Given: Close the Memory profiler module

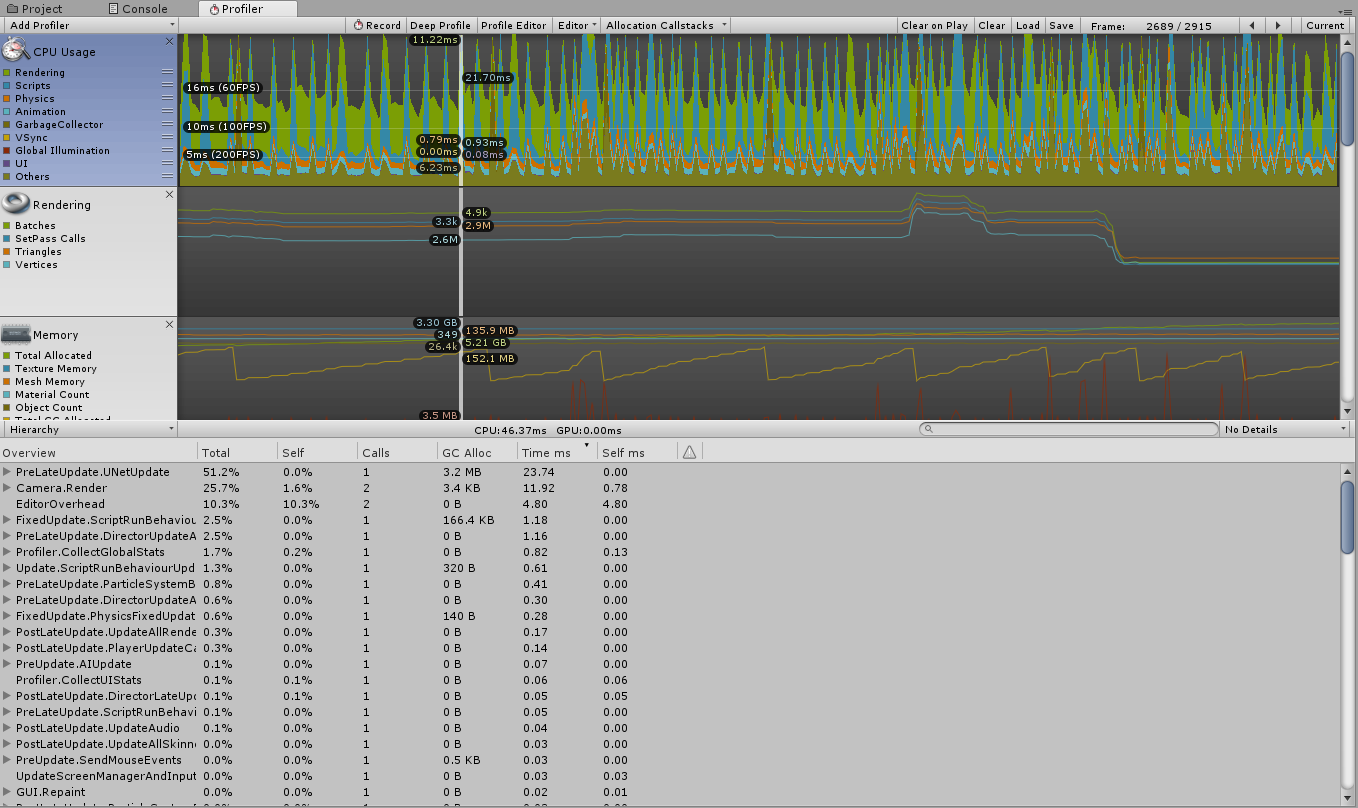Looking at the screenshot, I should 169,325.
